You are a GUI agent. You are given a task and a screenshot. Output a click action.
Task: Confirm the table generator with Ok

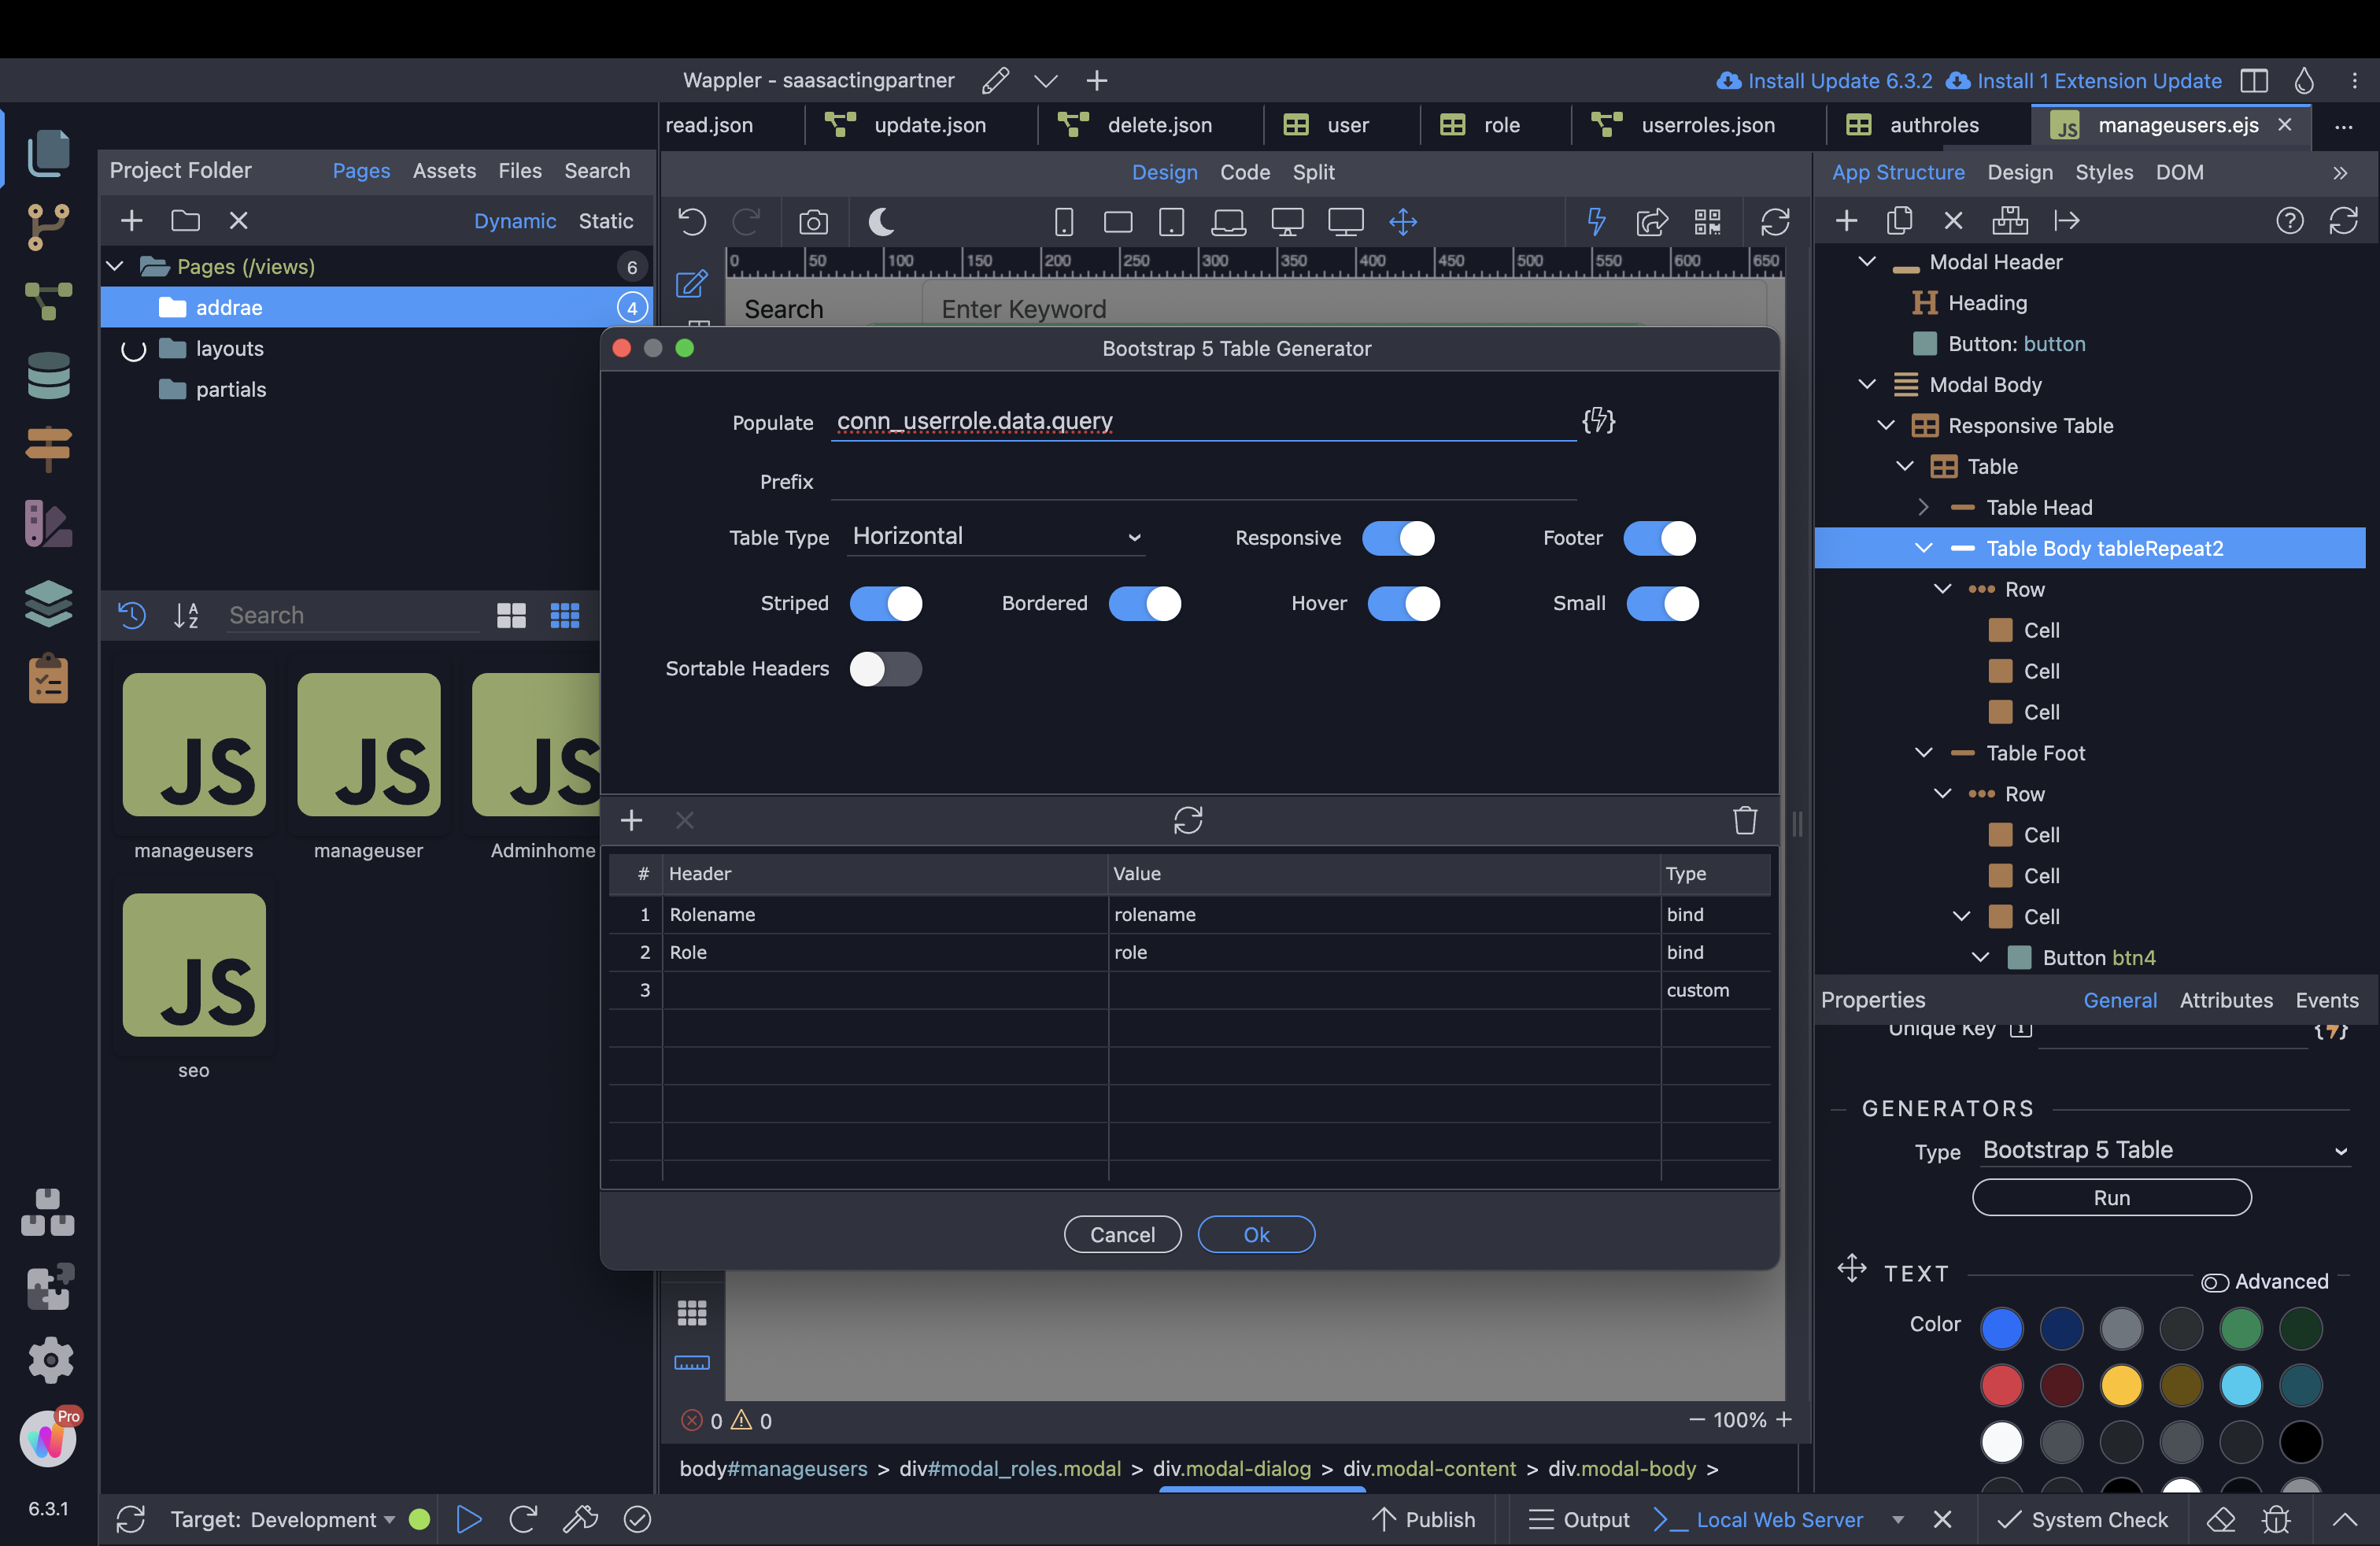pyautogui.click(x=1256, y=1234)
